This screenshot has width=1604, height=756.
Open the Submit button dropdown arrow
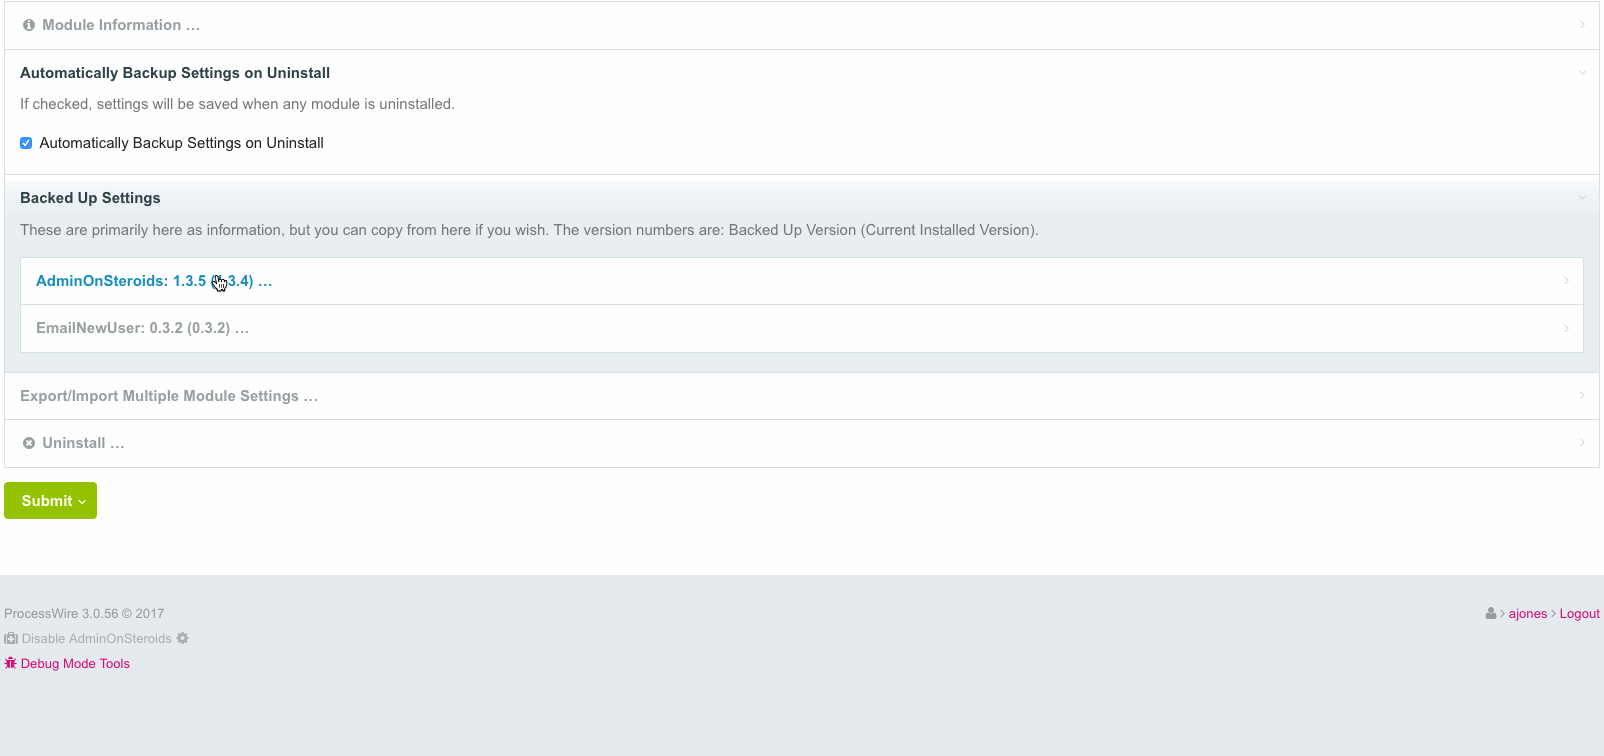click(82, 501)
